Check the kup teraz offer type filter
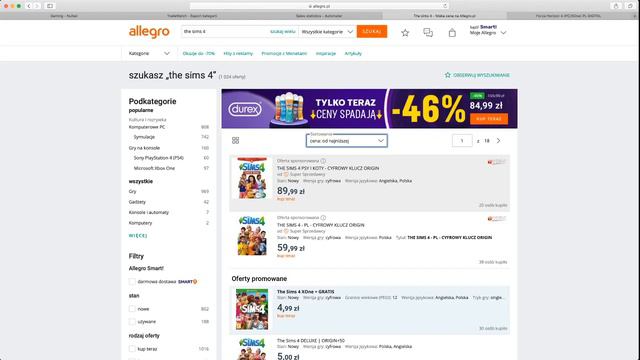The width and height of the screenshot is (640, 360). point(132,349)
